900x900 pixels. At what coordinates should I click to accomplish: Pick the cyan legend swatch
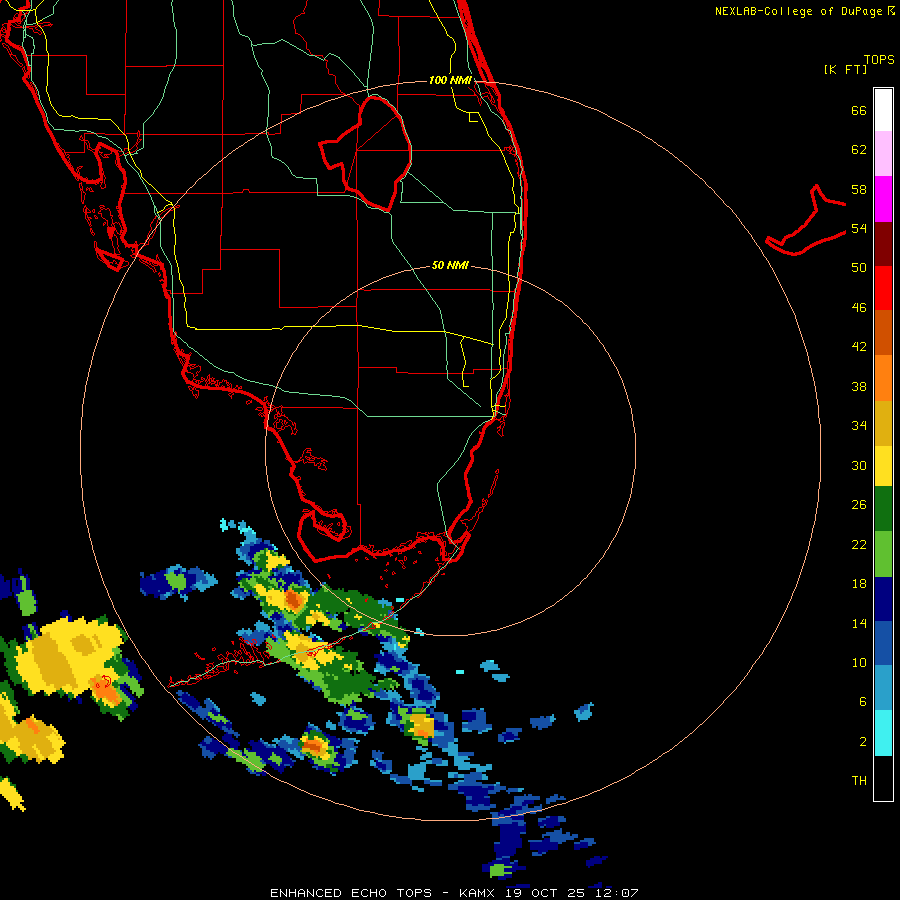point(883,733)
